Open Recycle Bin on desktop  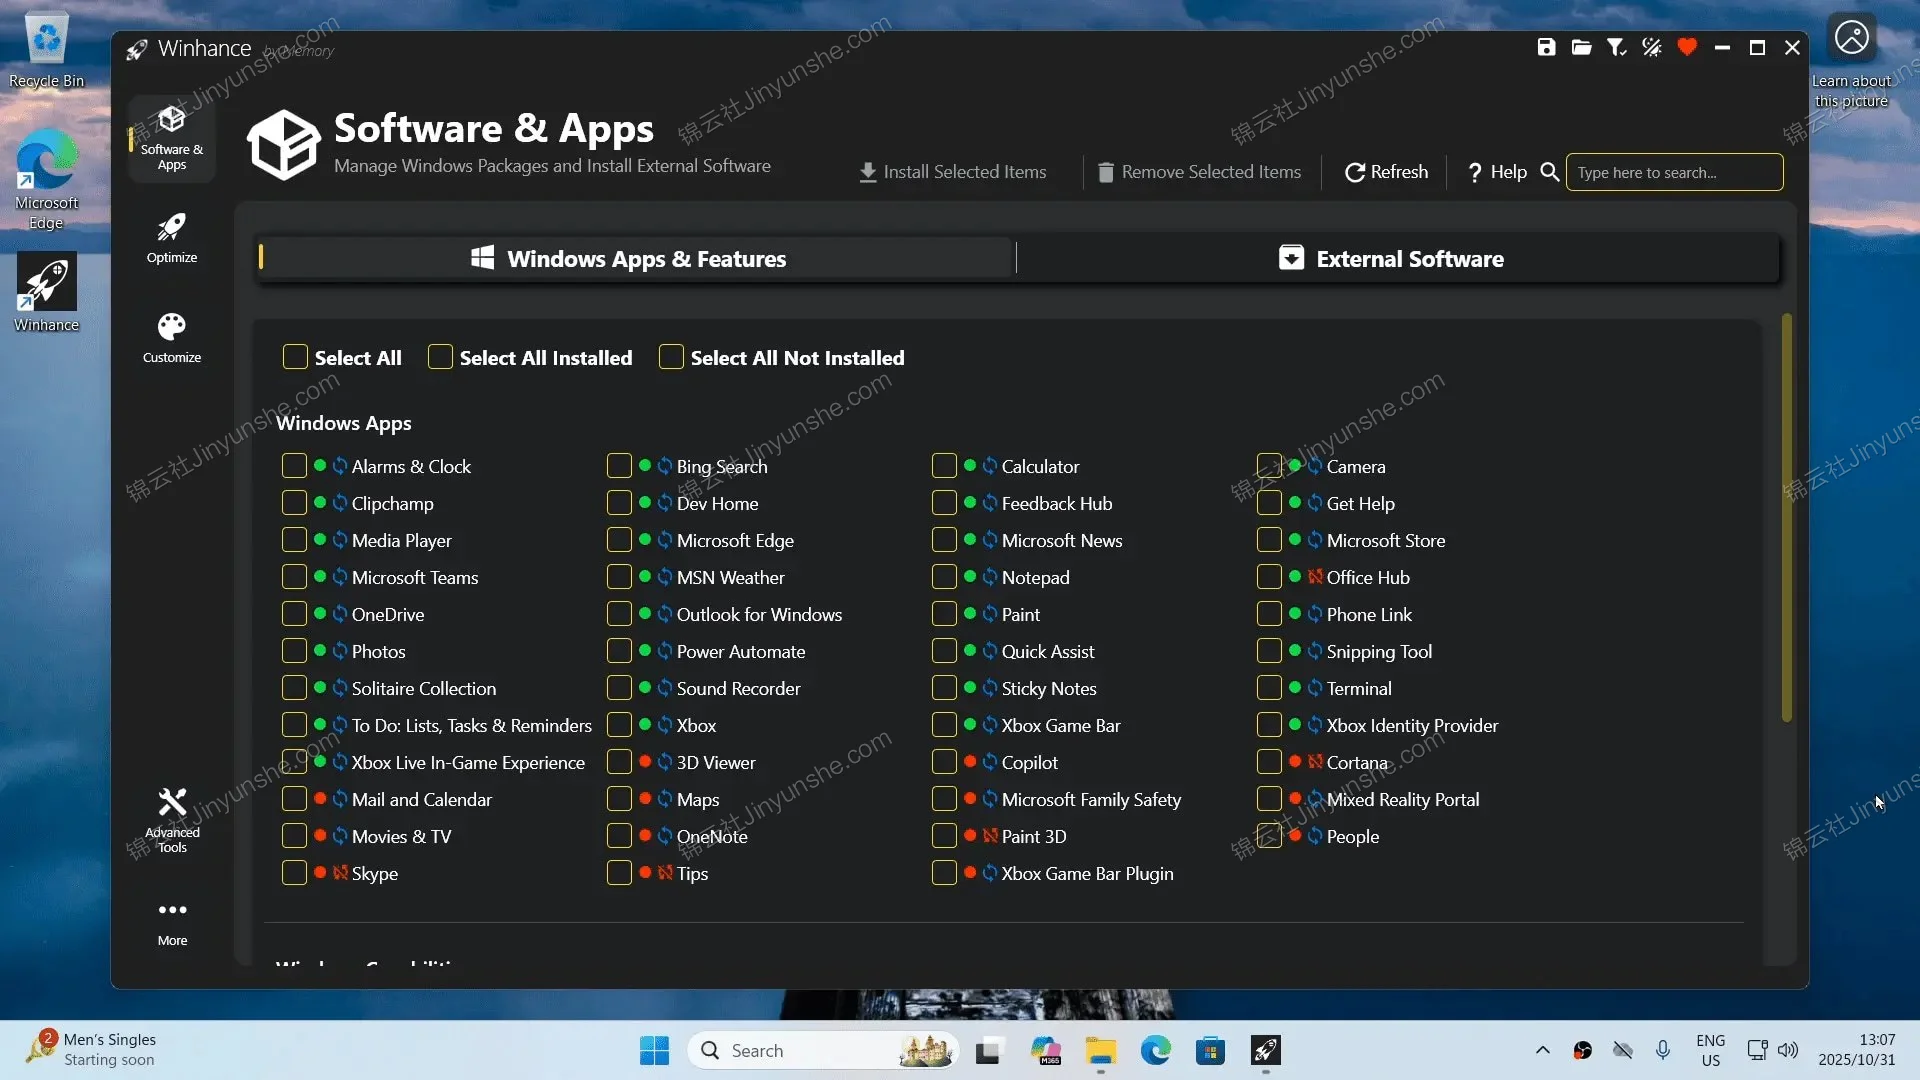coord(46,50)
